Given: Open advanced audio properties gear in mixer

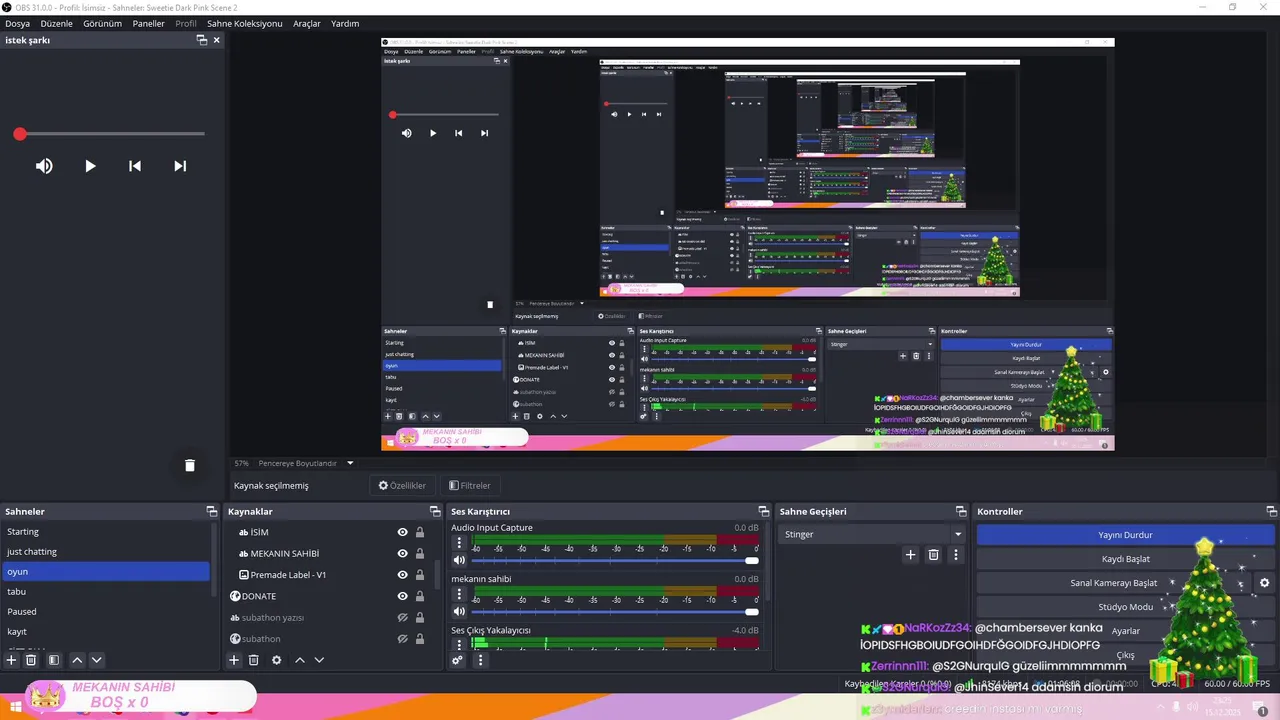Looking at the screenshot, I should click(x=458, y=660).
